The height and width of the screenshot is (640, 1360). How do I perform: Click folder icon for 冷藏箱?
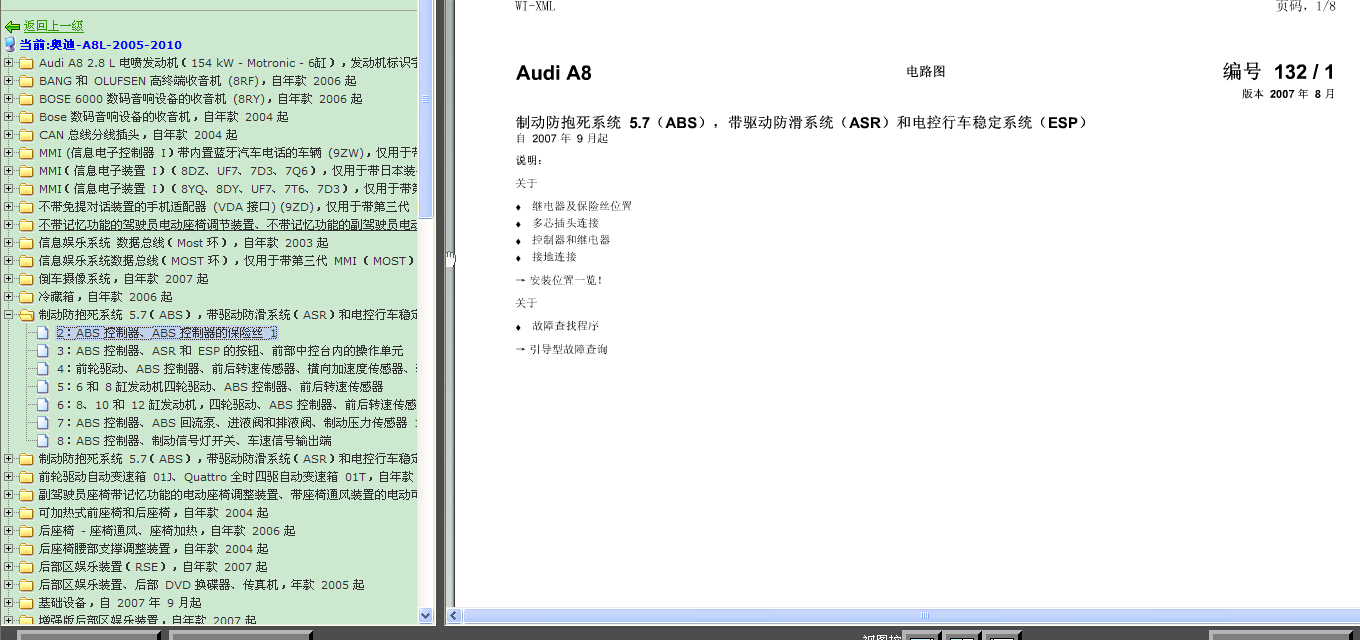click(x=27, y=297)
